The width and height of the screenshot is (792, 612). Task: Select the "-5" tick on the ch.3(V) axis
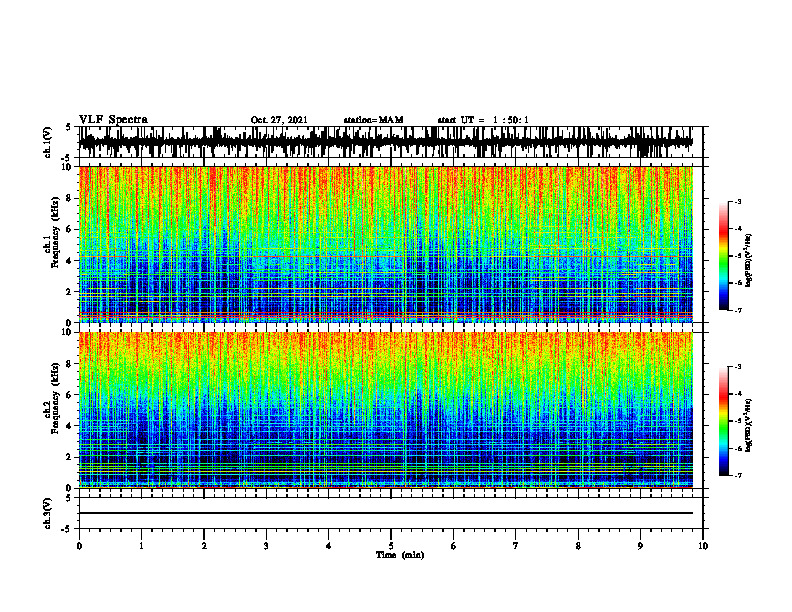(68, 529)
